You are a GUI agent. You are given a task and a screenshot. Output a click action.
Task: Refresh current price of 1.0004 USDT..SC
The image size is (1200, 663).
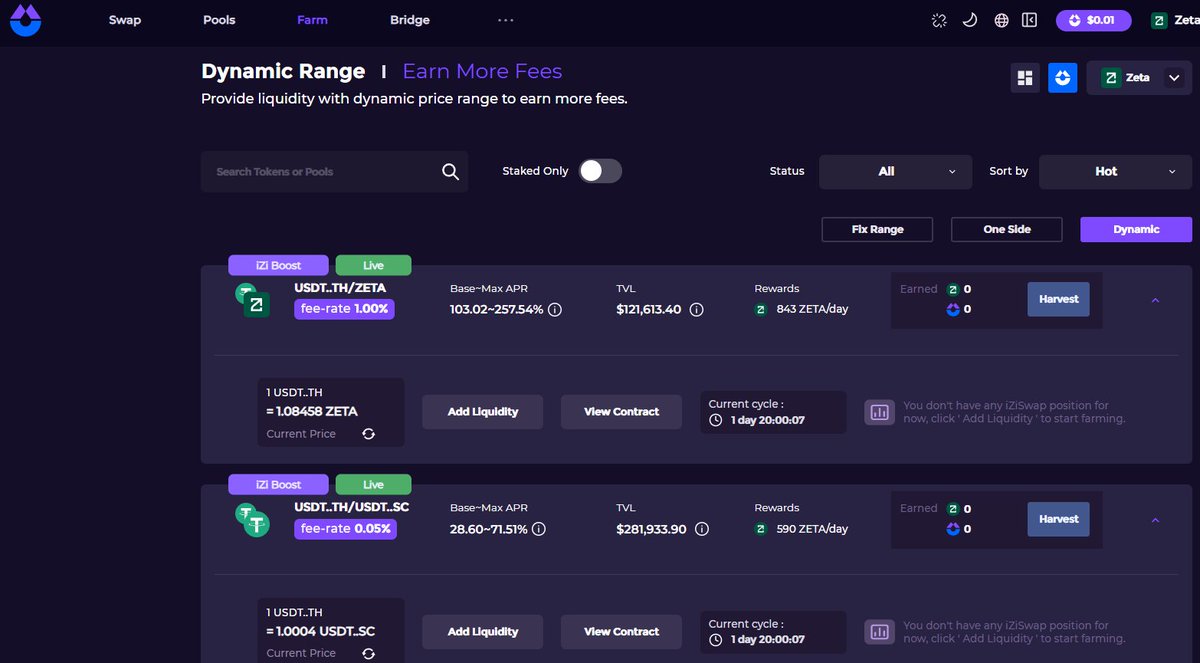pyautogui.click(x=368, y=653)
